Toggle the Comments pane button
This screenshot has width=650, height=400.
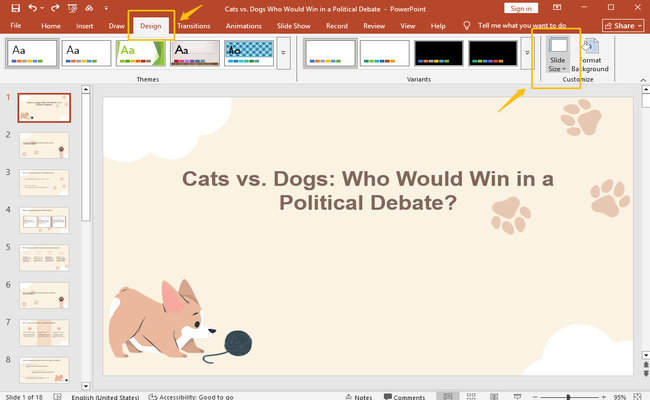tap(404, 397)
